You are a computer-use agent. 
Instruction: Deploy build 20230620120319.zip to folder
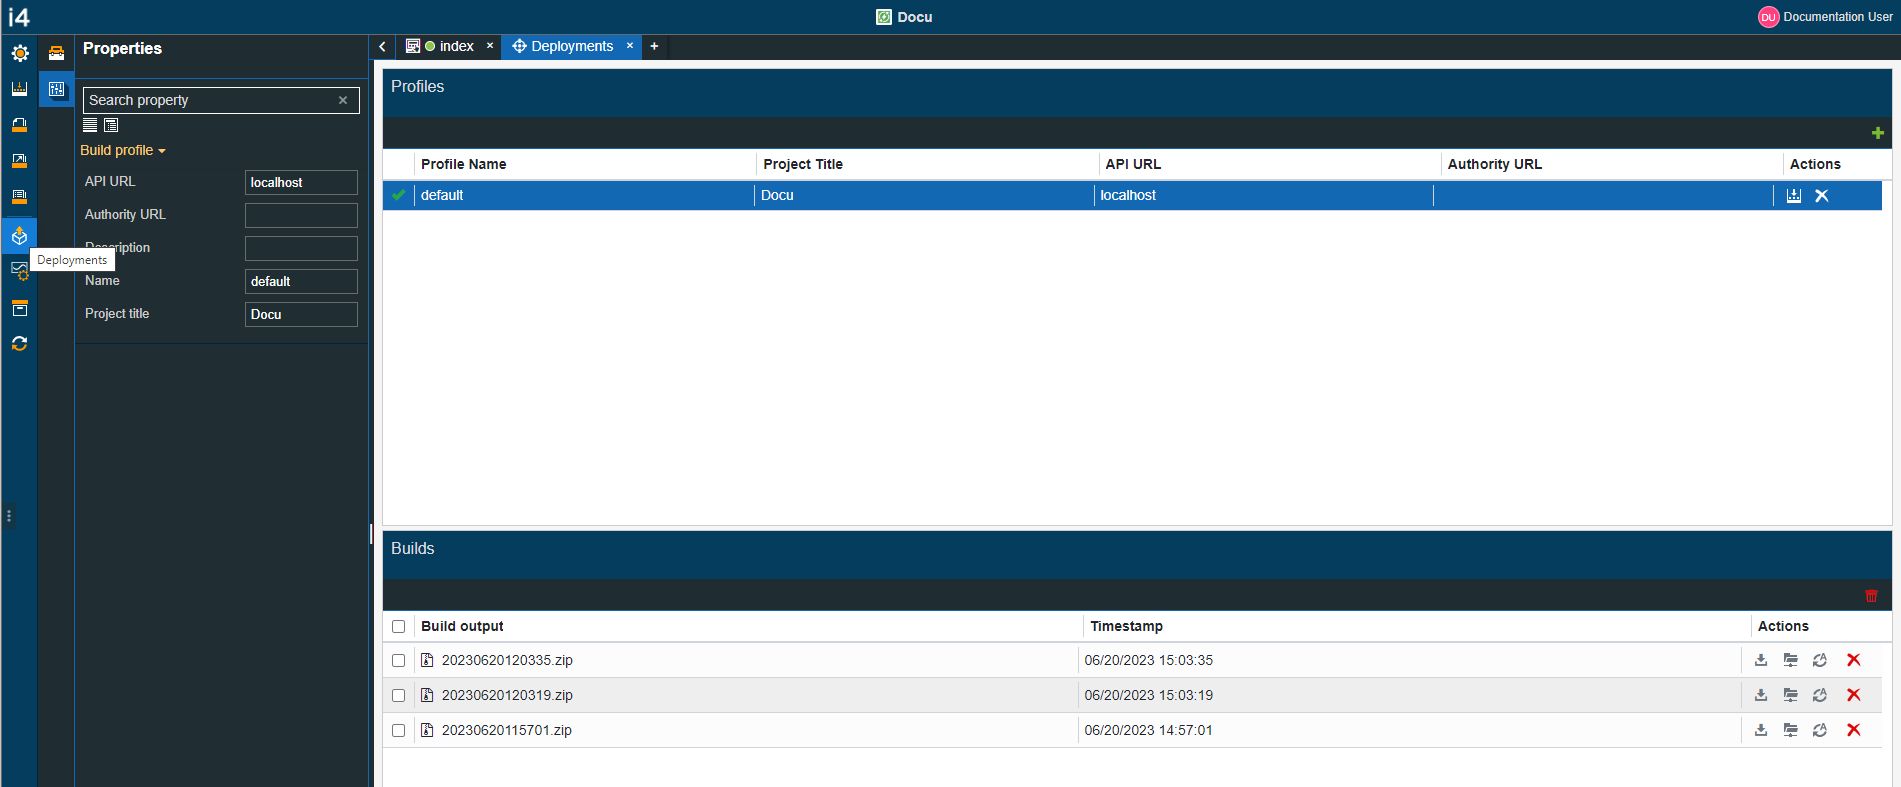click(x=1791, y=695)
